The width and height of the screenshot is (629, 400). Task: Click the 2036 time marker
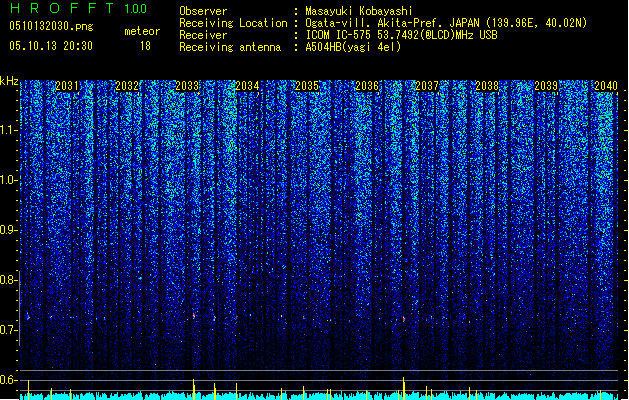click(367, 86)
